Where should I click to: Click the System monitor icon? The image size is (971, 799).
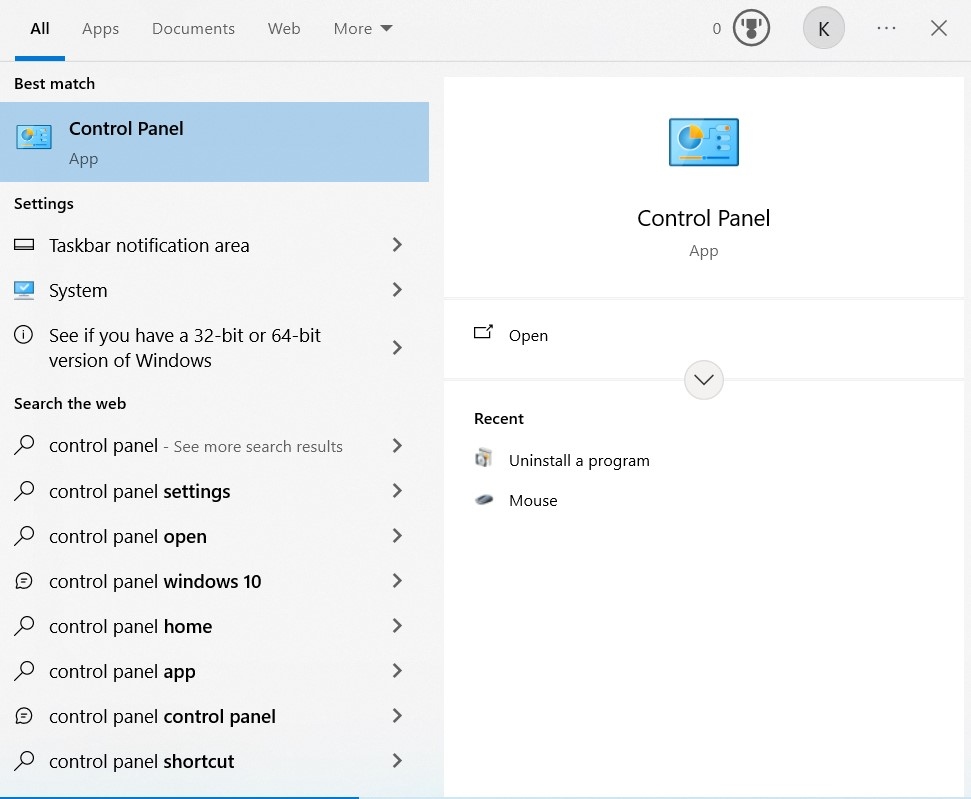[x=24, y=290]
